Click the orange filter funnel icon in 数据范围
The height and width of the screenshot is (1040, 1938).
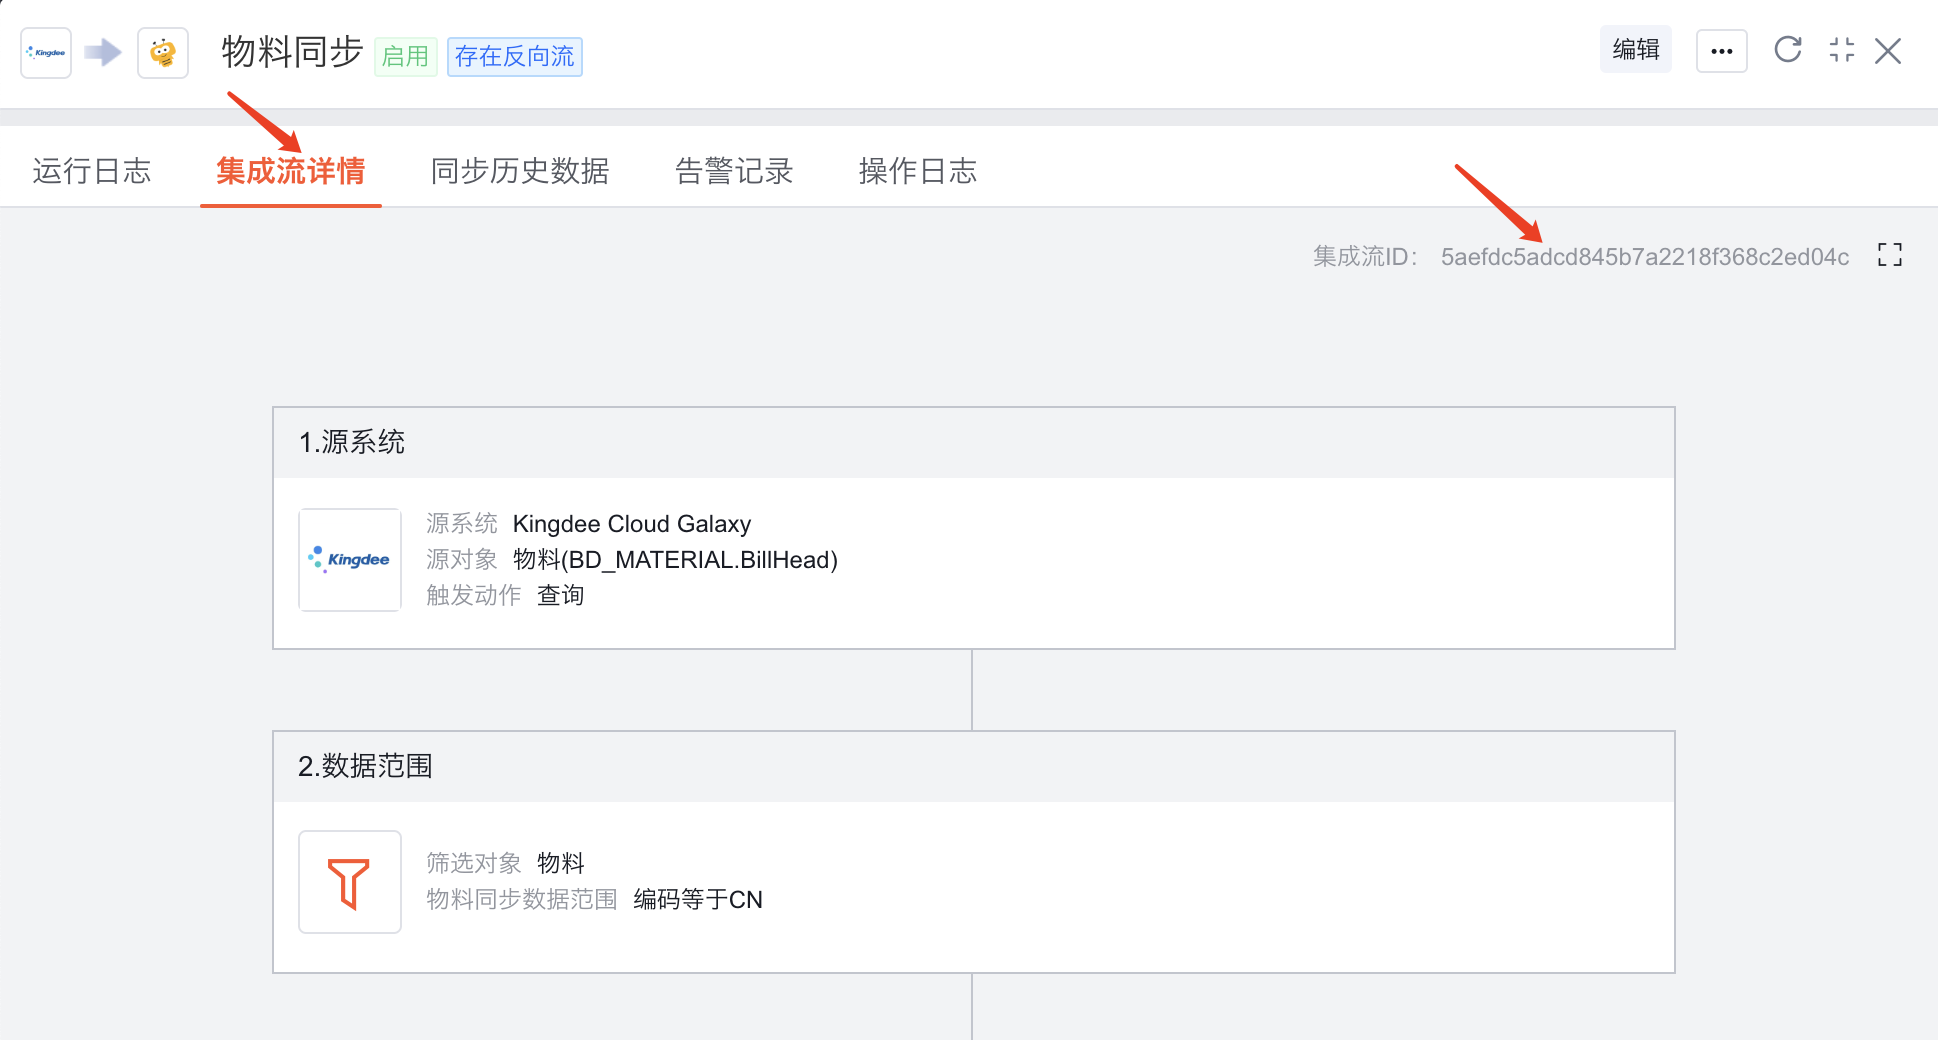click(x=349, y=881)
